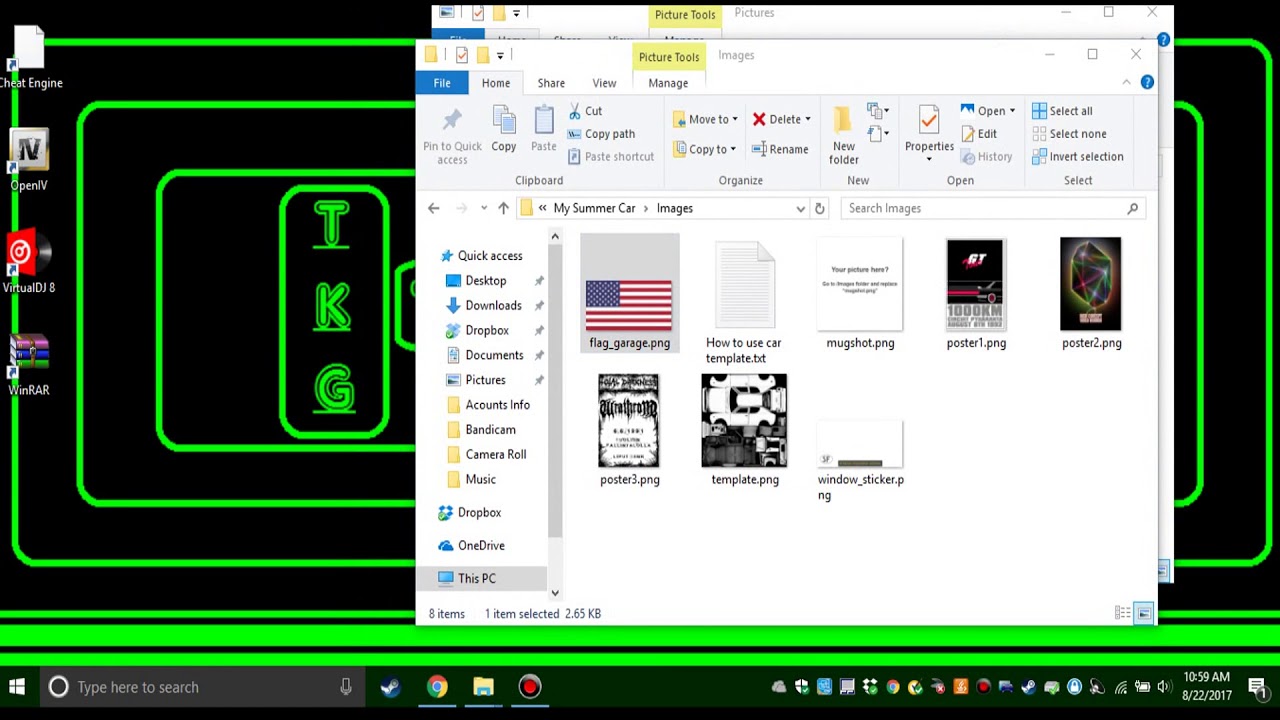1280x720 pixels.
Task: Click Copy path in Clipboard group
Action: point(601,134)
